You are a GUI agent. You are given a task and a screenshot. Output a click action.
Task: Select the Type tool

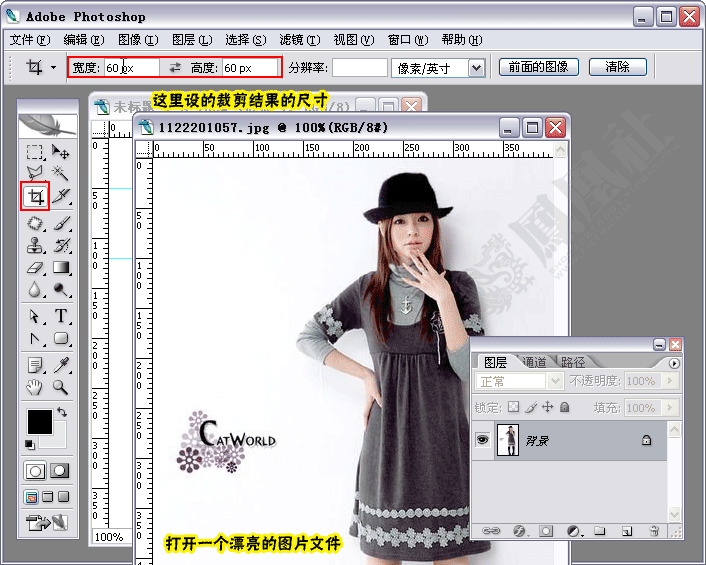(x=61, y=316)
